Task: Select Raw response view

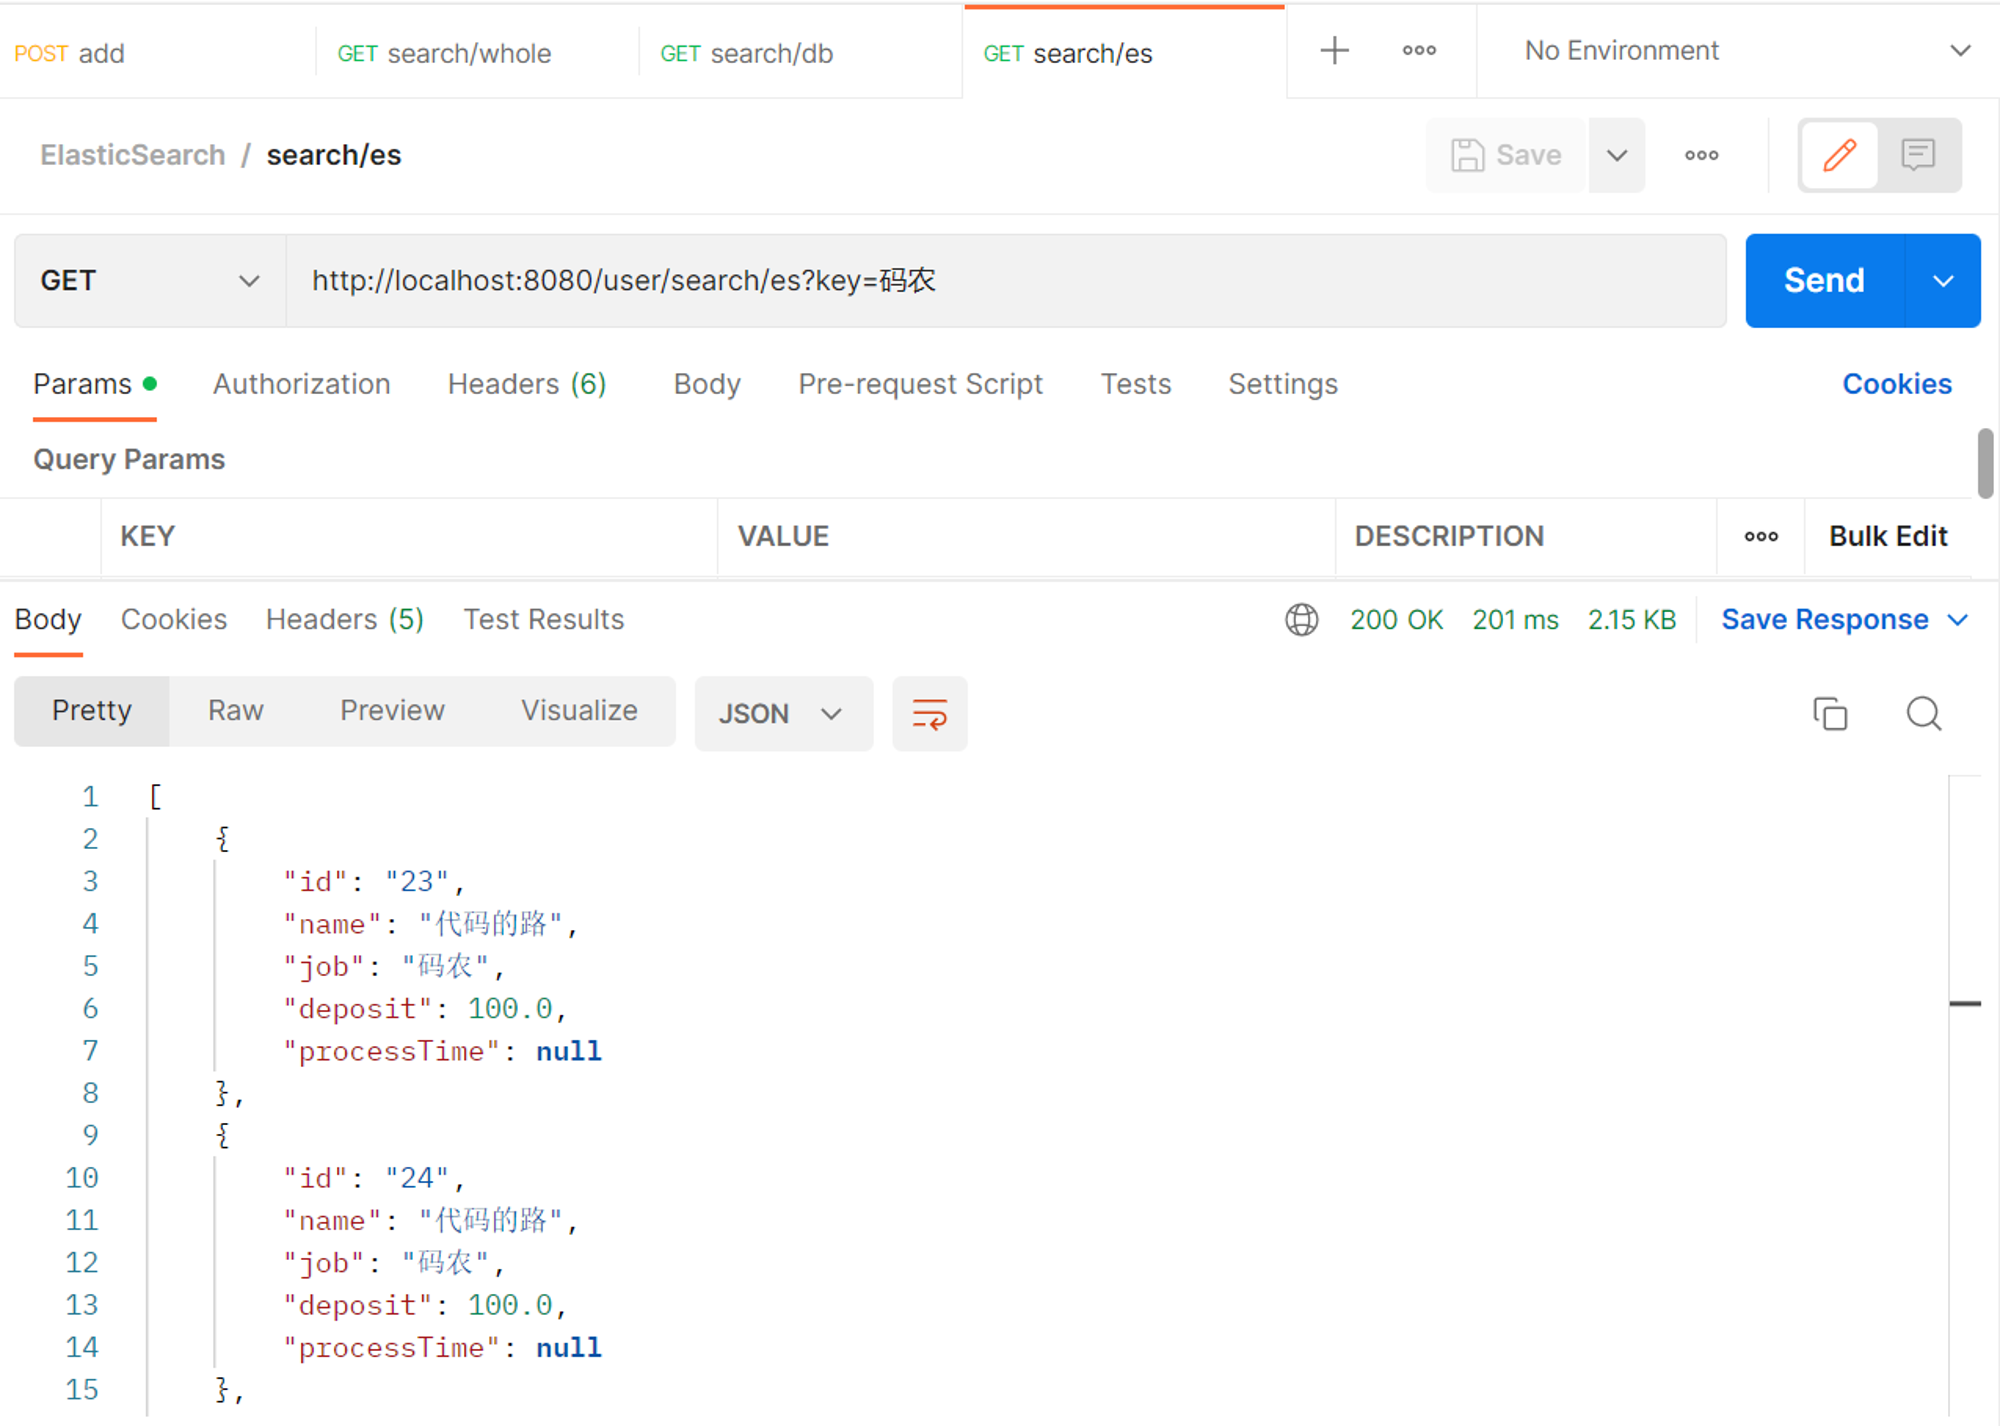Action: click(236, 711)
